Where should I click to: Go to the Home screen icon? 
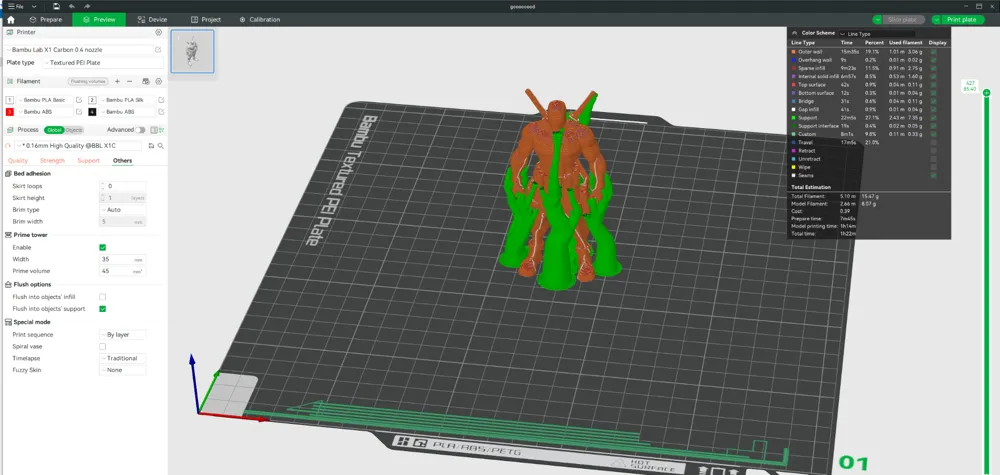pyautogui.click(x=10, y=20)
